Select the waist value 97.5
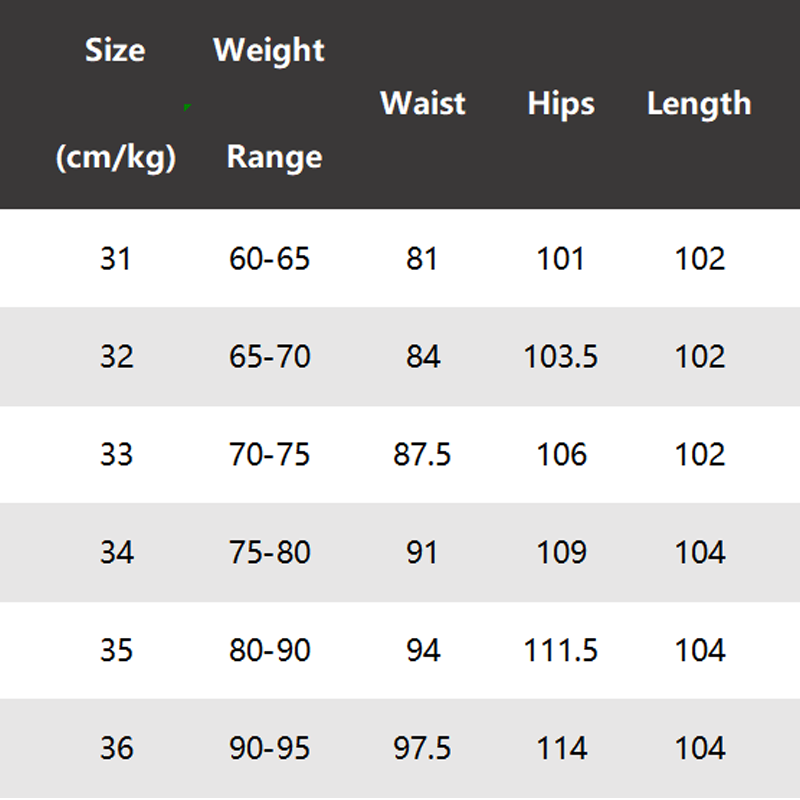The height and width of the screenshot is (800, 800). tap(422, 749)
